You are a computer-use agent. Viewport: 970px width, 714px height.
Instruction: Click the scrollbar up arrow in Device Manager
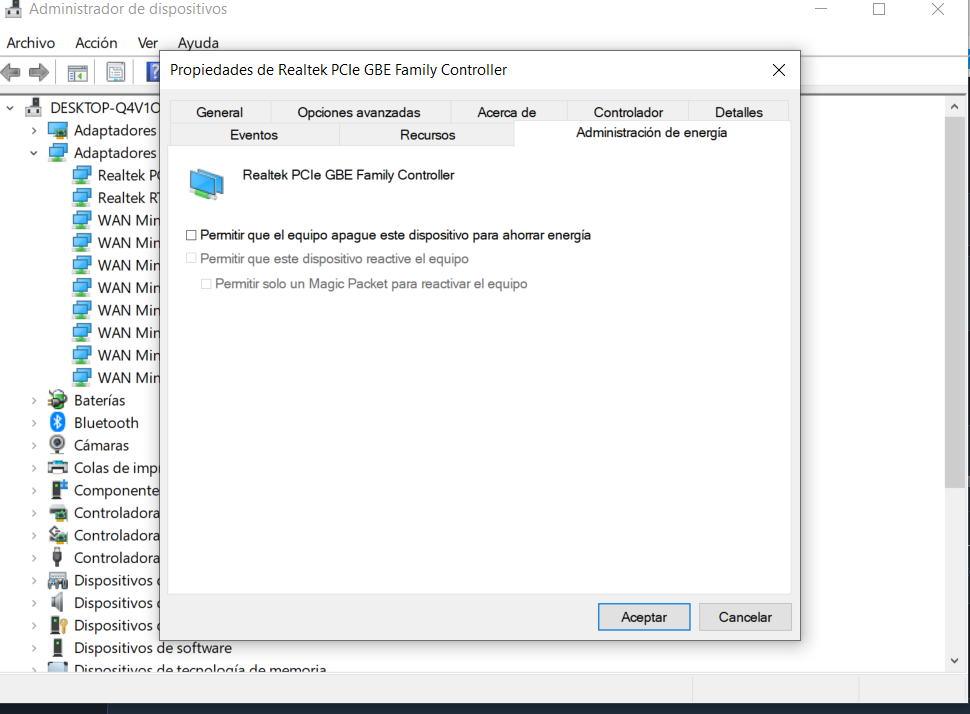955,107
